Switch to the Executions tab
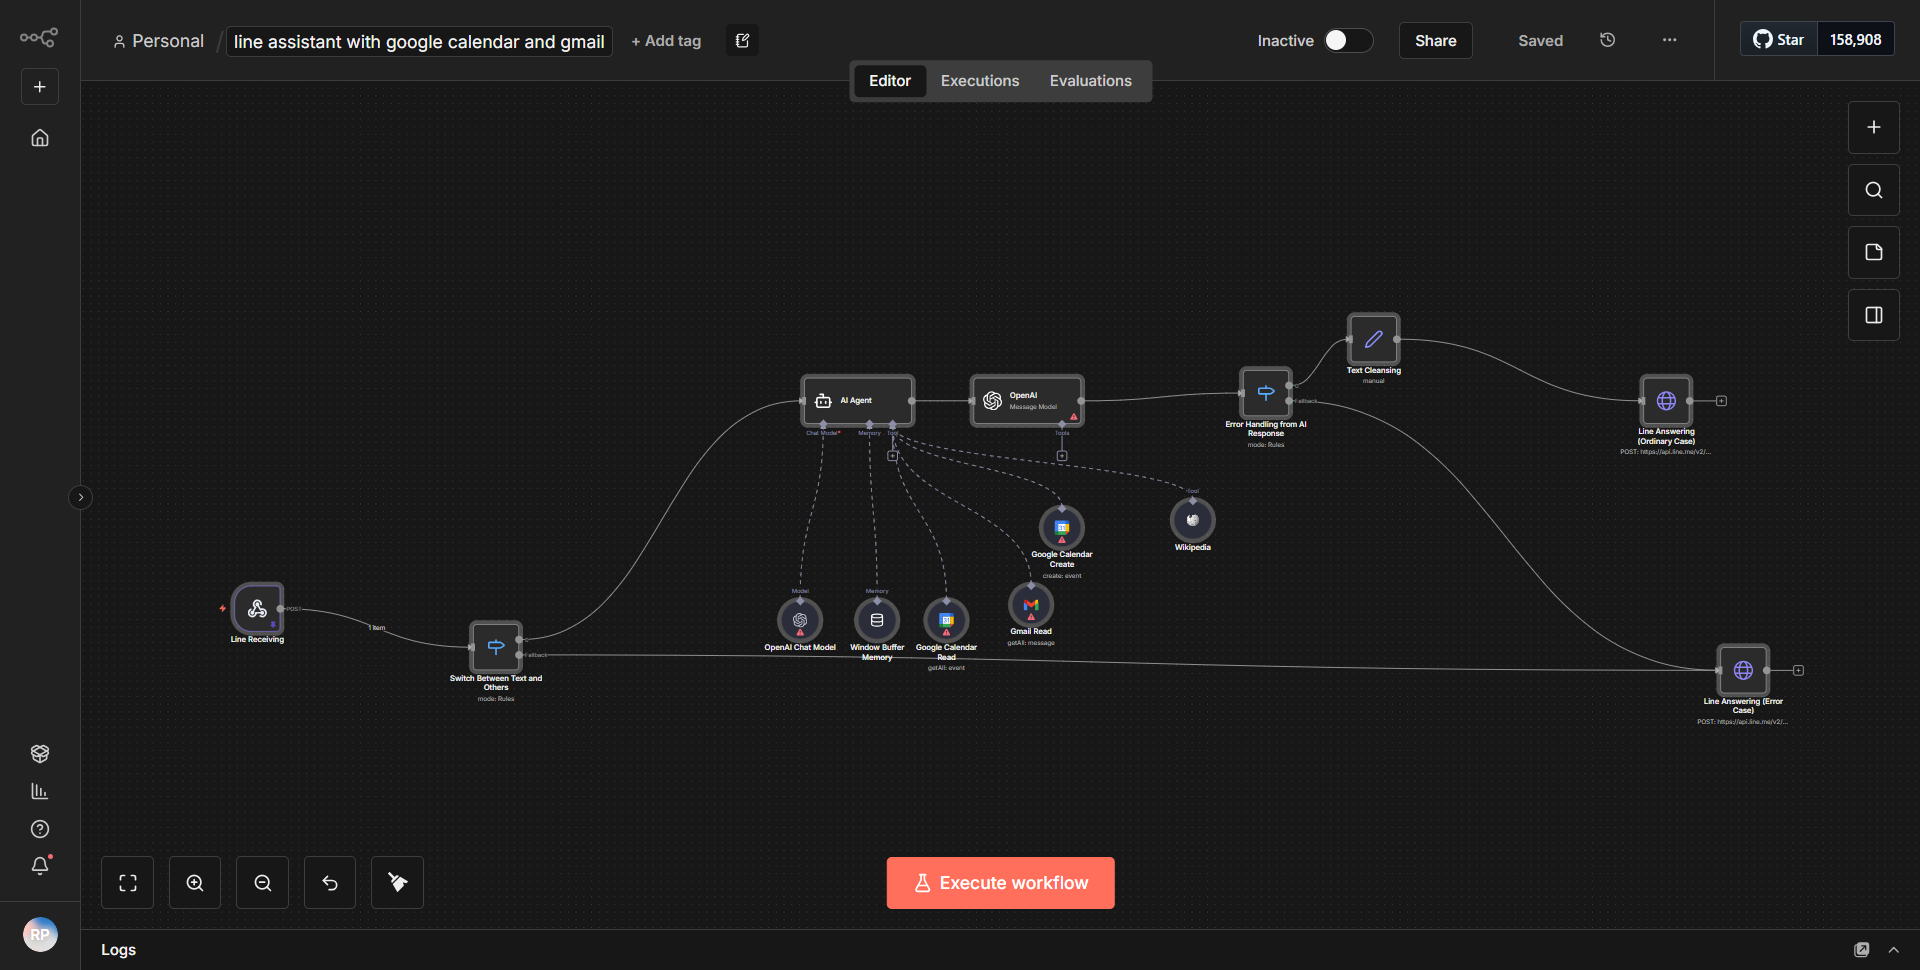This screenshot has width=1920, height=970. point(979,80)
